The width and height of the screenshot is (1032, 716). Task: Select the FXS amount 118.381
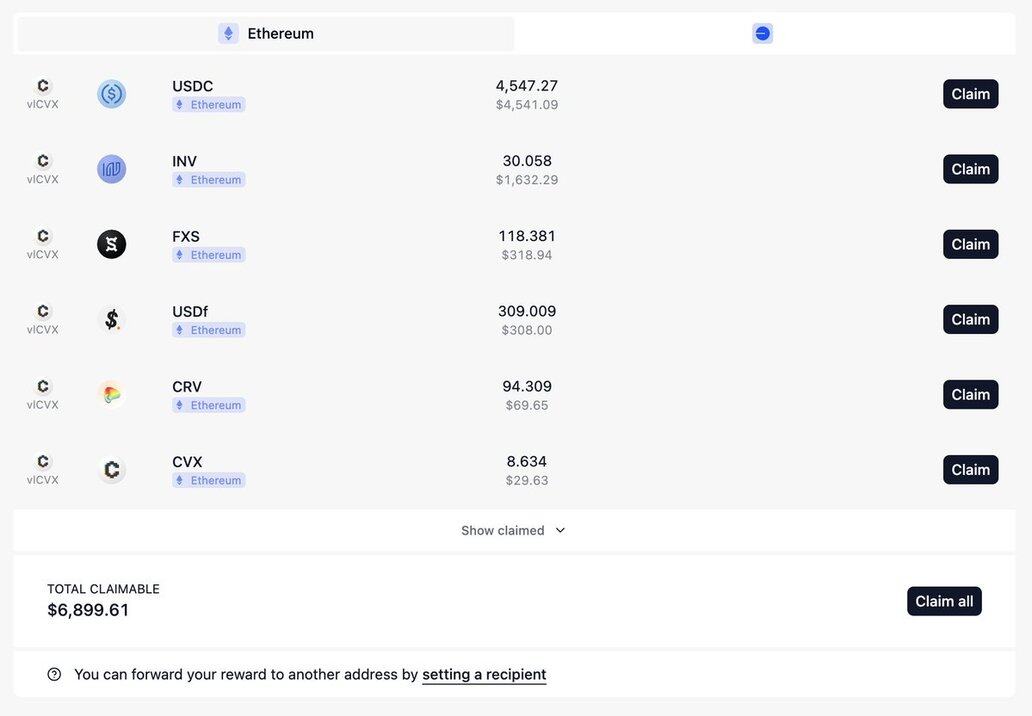(x=527, y=236)
